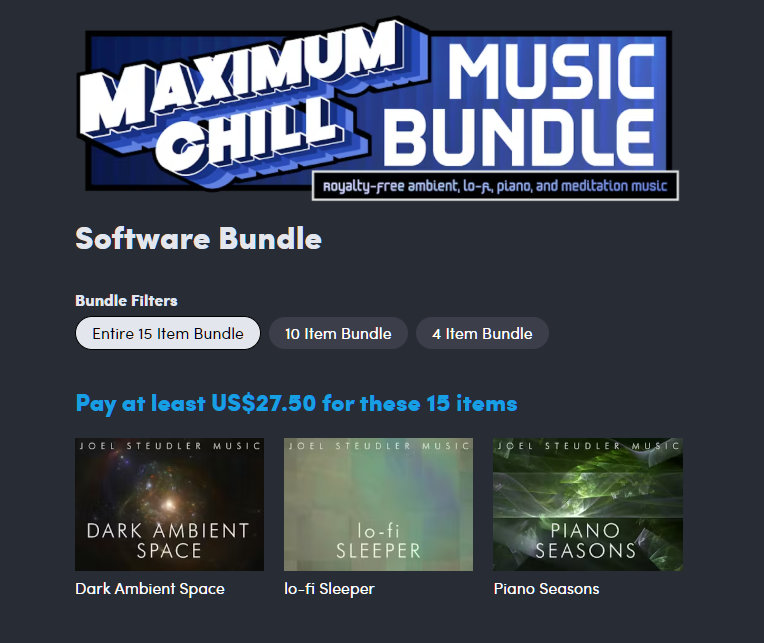The width and height of the screenshot is (764, 643).
Task: Click the Piano Seasons title link
Action: (x=546, y=588)
